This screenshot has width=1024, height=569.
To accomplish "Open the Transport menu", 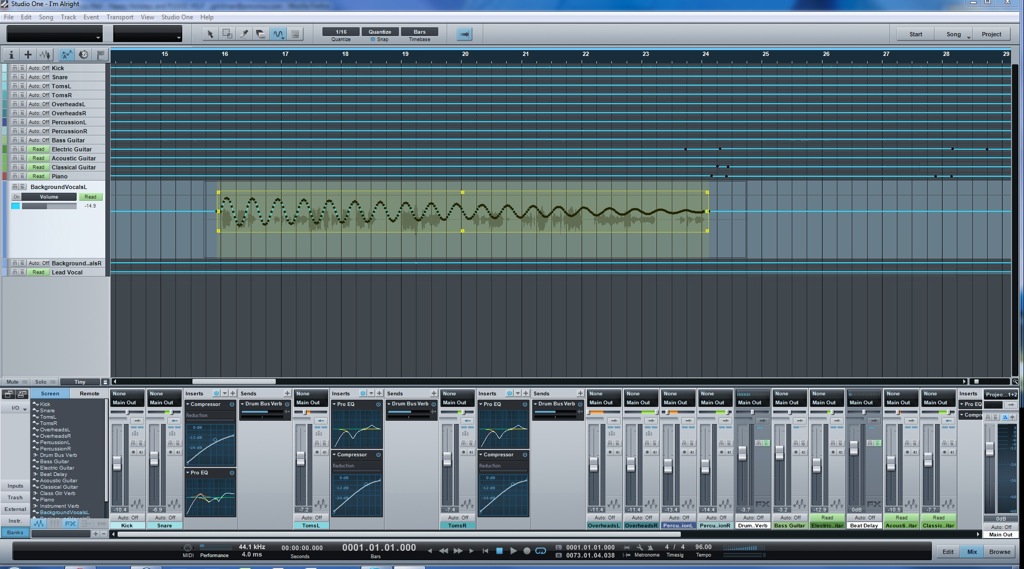I will point(120,17).
